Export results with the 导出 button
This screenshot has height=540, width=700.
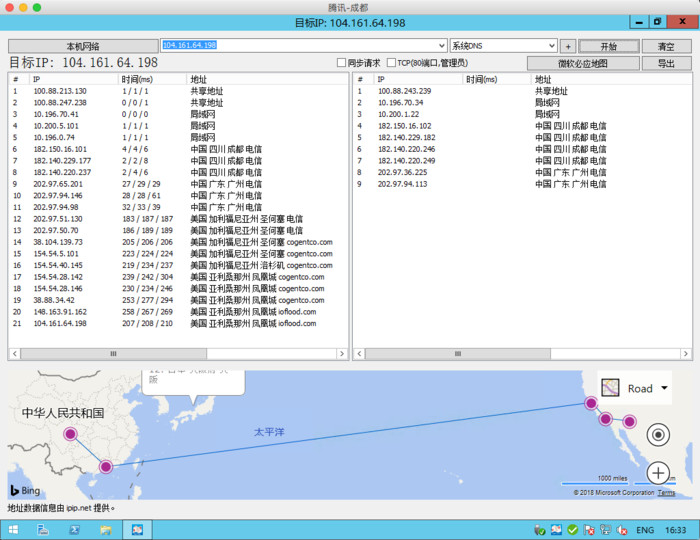click(x=666, y=63)
